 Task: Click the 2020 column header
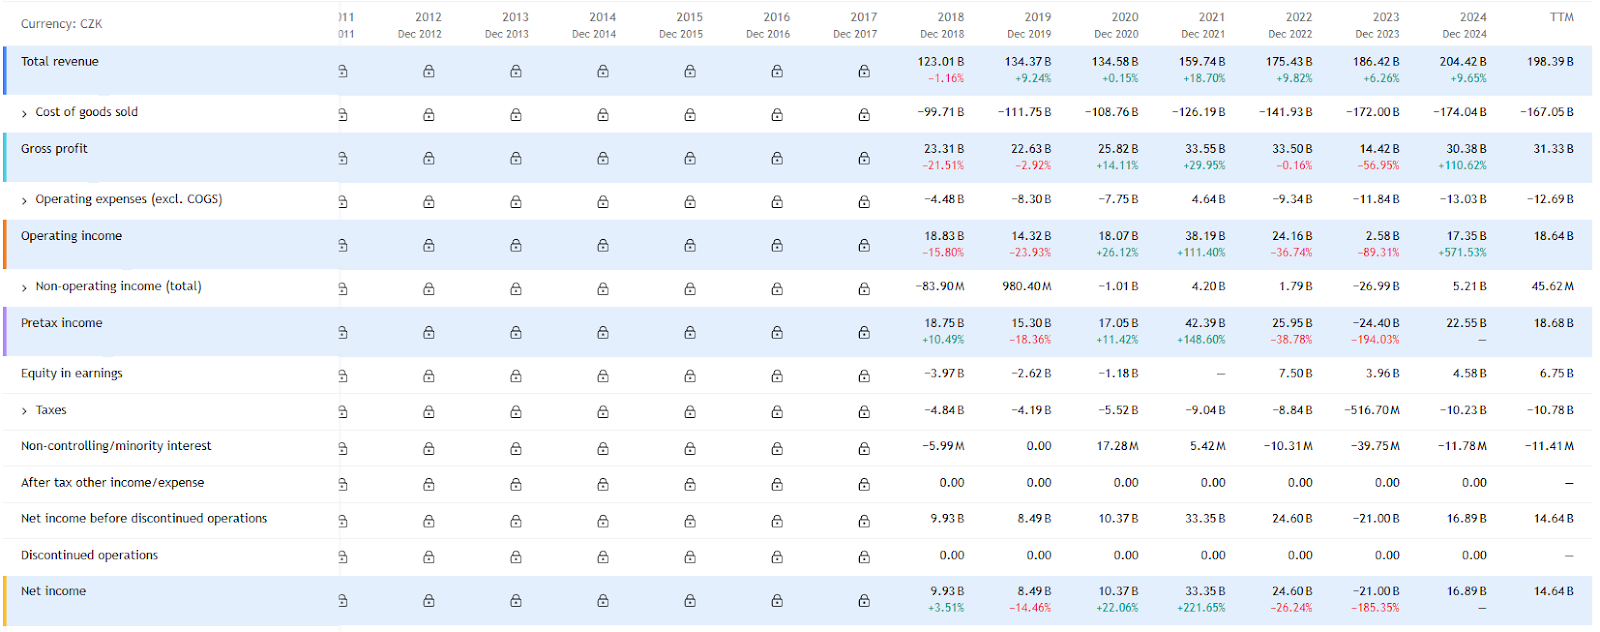(x=1117, y=25)
